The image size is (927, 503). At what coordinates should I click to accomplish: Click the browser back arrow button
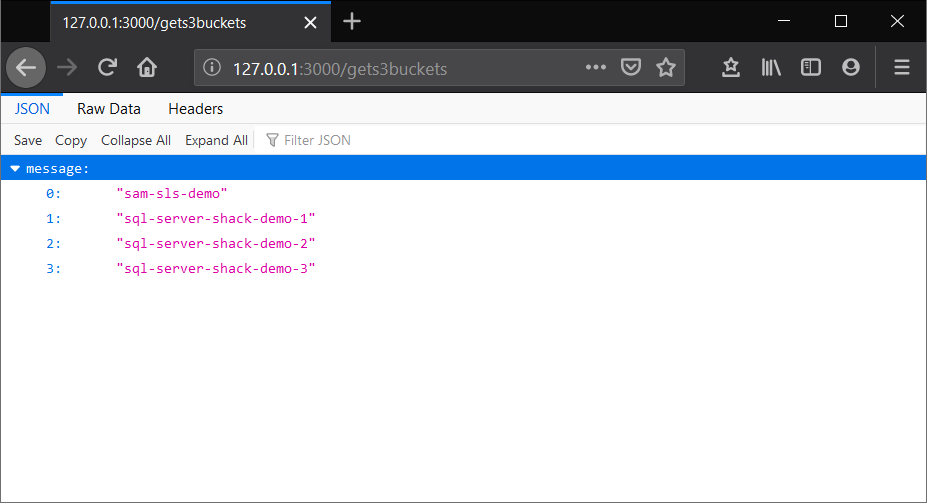pyautogui.click(x=26, y=68)
